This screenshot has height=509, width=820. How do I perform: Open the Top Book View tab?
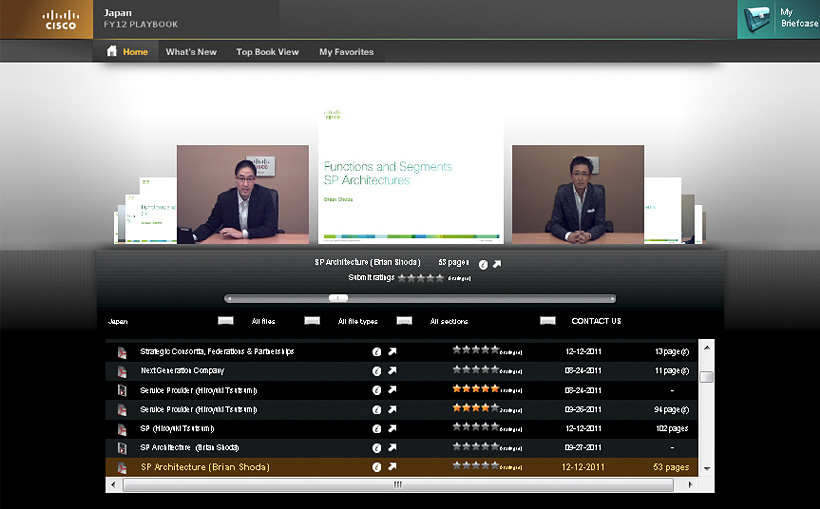click(x=267, y=52)
